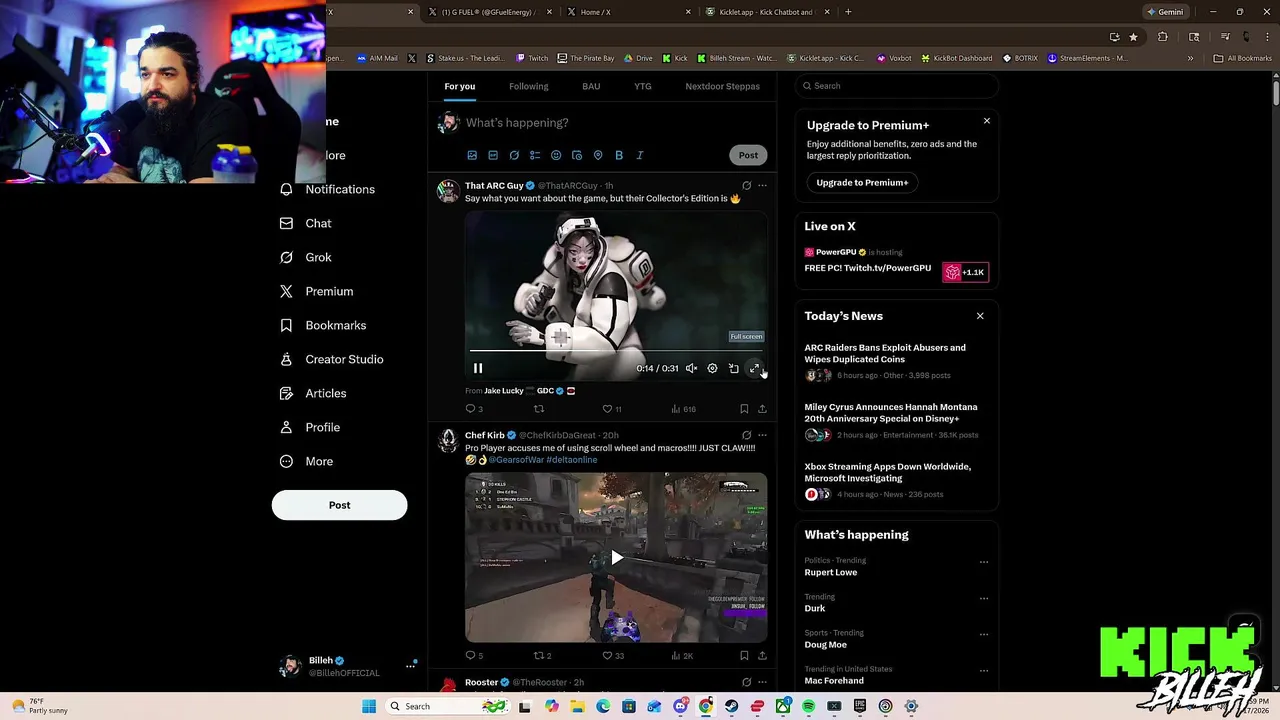Reply to That ARC Guy's post
The image size is (1280, 720).
(x=474, y=409)
